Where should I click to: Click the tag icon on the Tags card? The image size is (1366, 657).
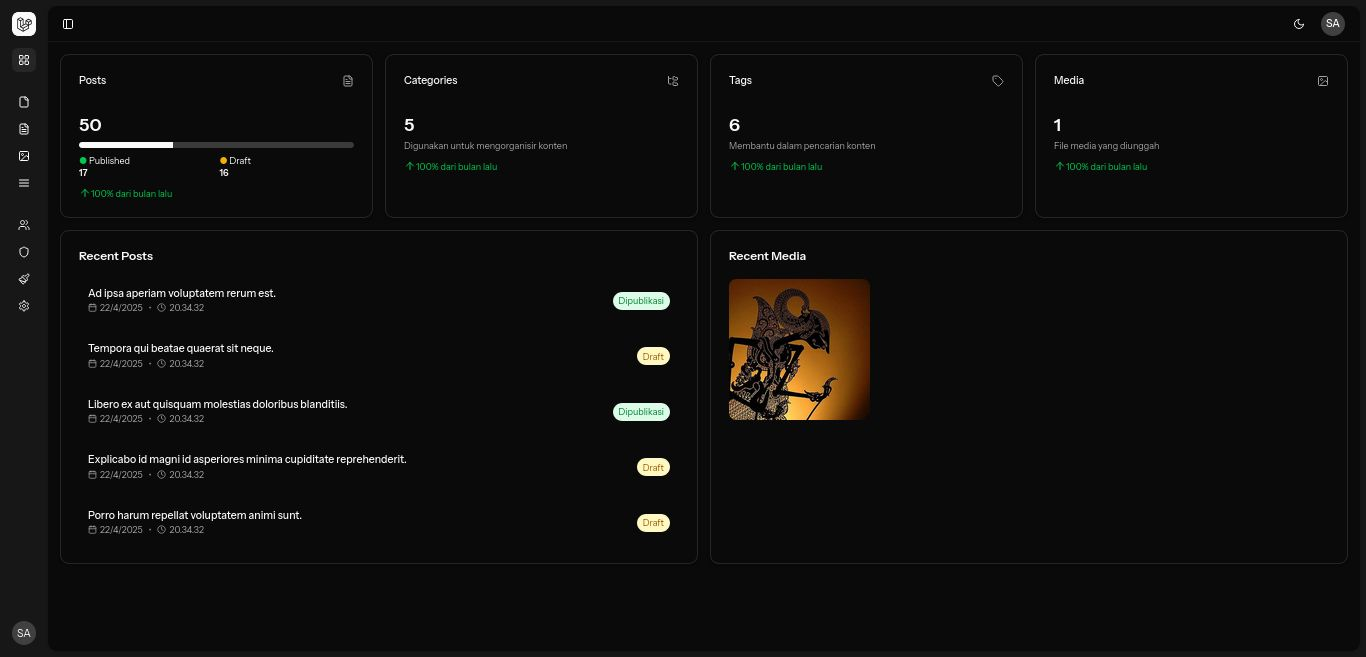coord(997,81)
